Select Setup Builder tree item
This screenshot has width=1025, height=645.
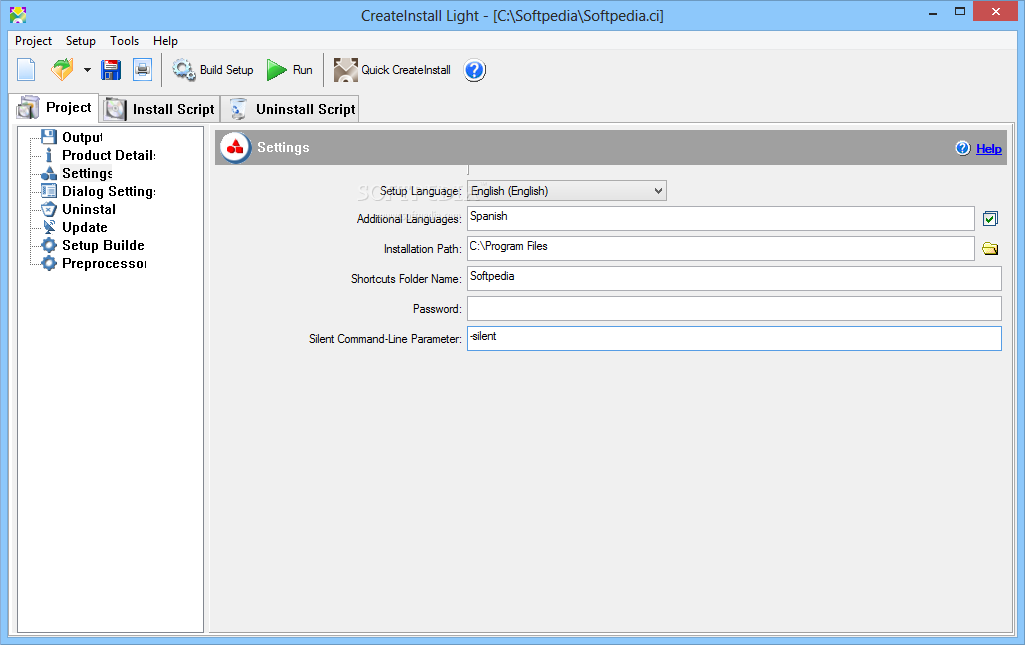coord(103,245)
